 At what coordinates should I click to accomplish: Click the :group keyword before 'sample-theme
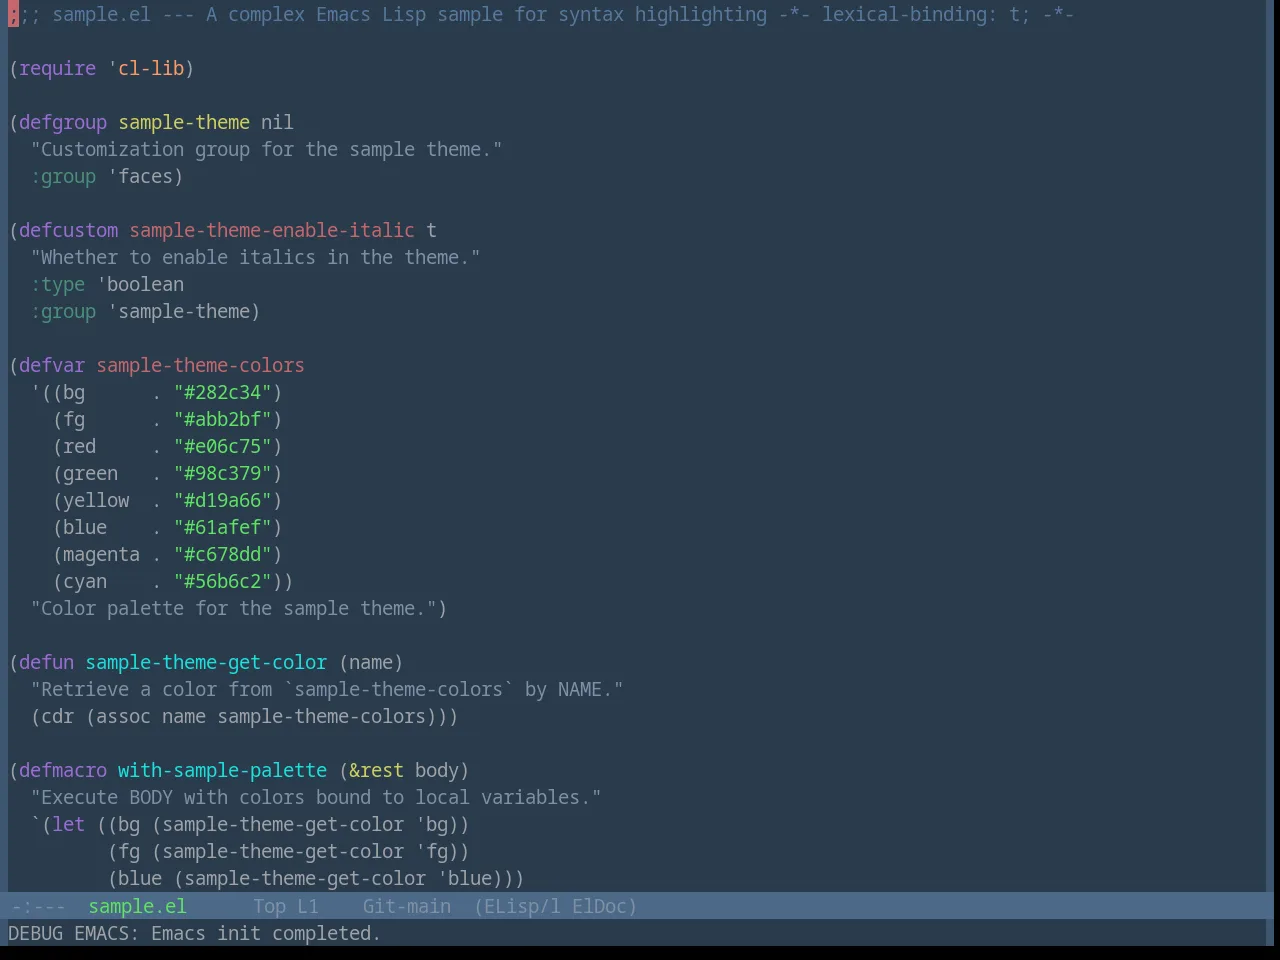point(63,311)
